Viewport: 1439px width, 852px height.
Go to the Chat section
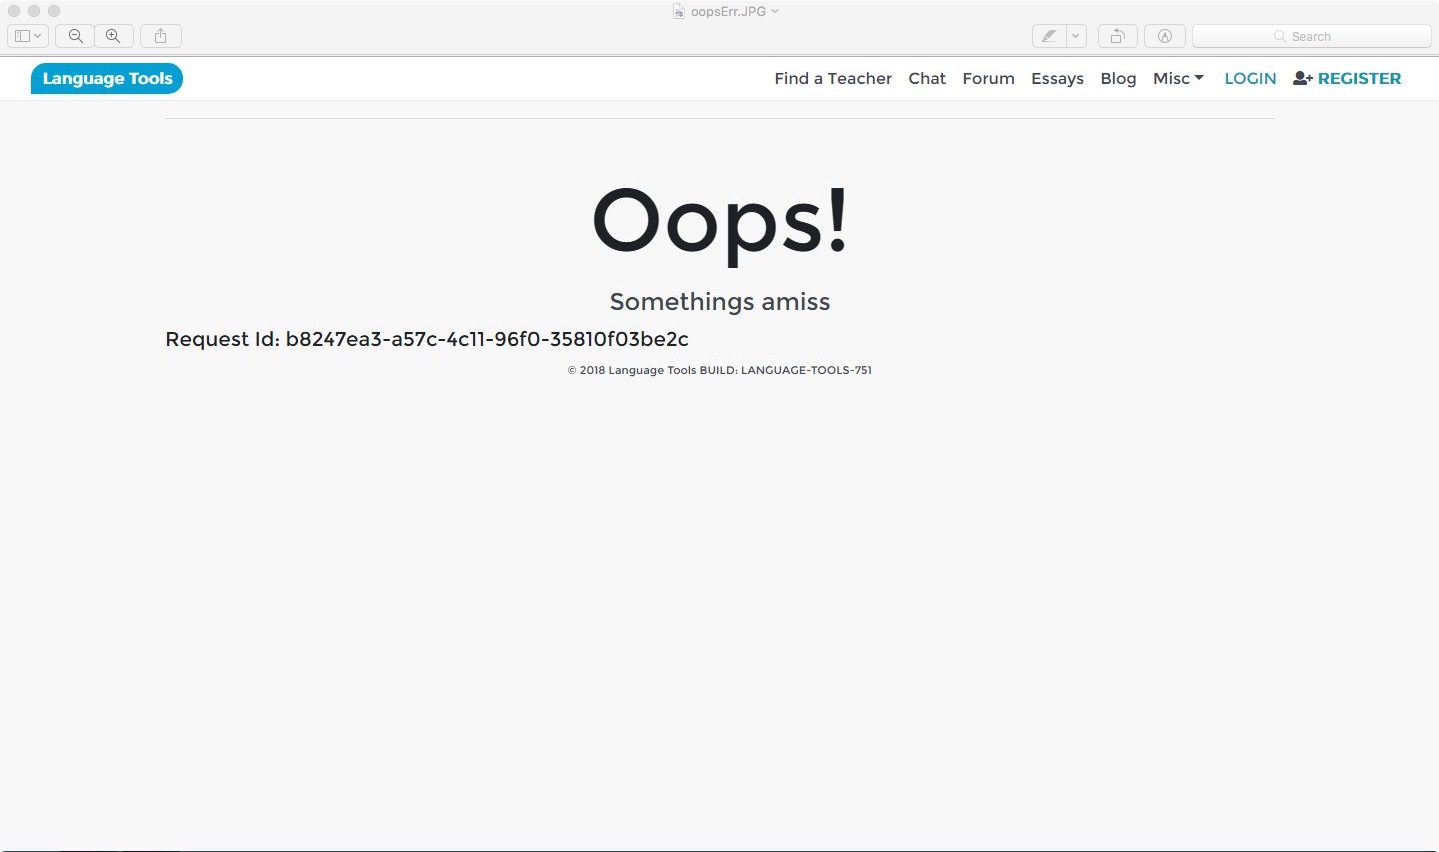(926, 79)
